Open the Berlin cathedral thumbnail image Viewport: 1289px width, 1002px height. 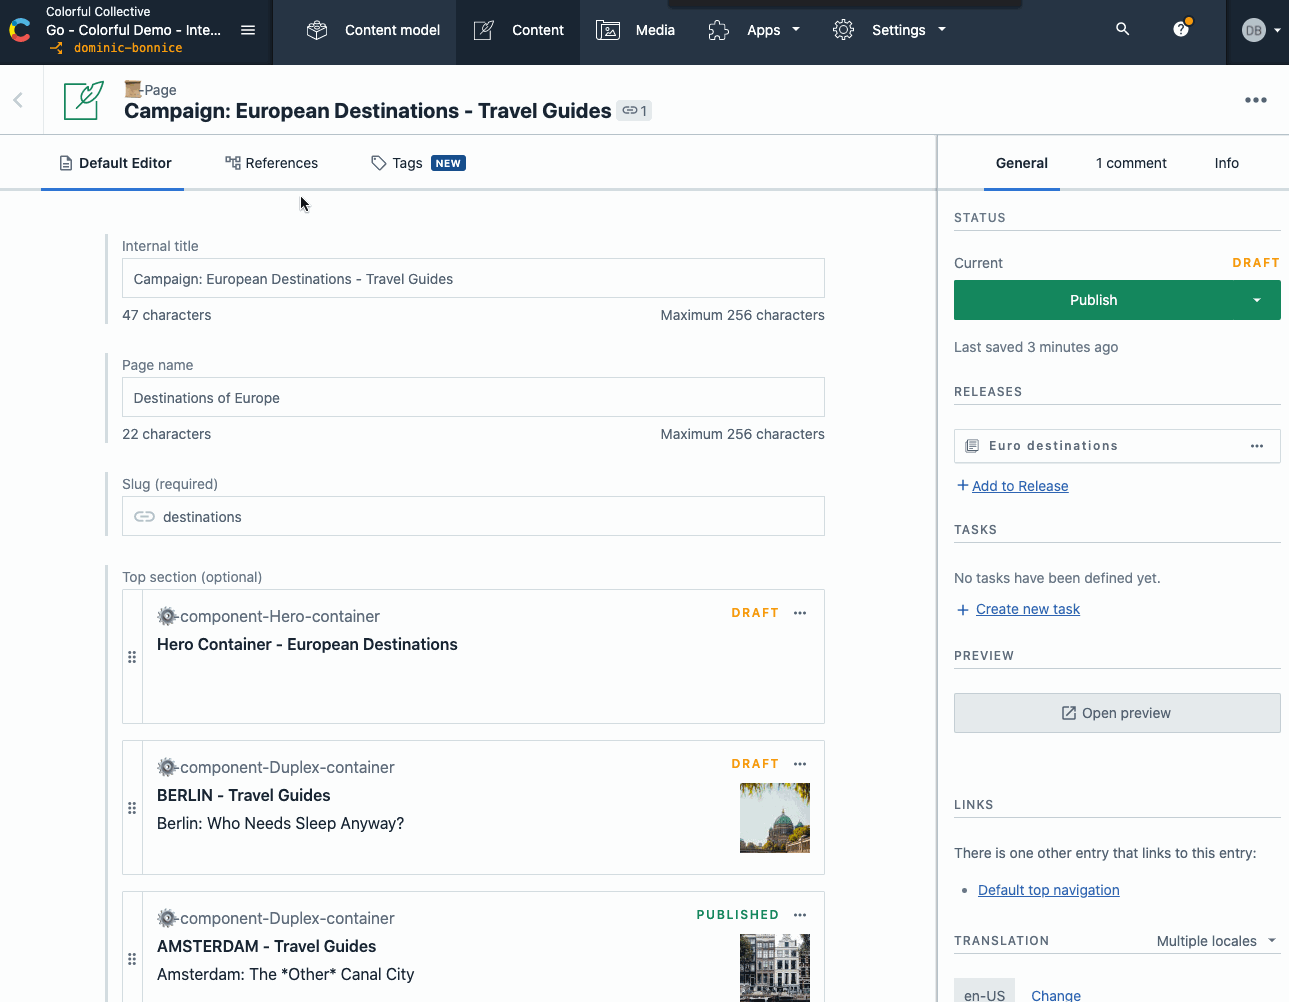click(775, 818)
